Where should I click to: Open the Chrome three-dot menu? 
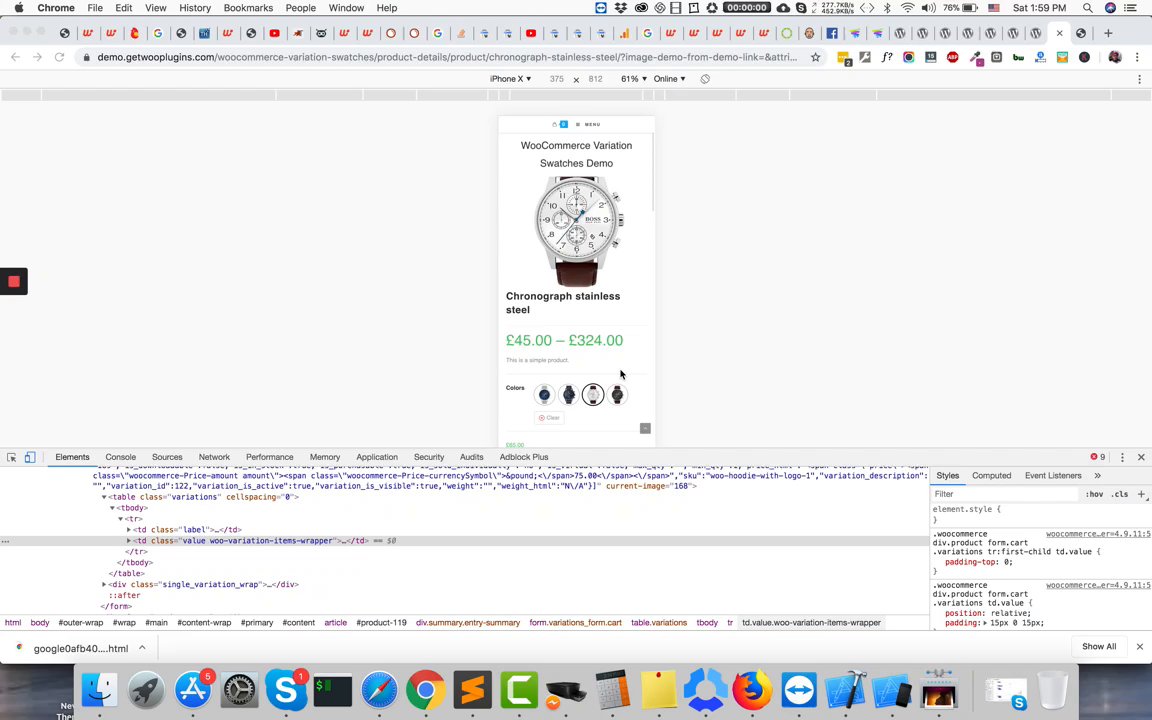(1138, 57)
